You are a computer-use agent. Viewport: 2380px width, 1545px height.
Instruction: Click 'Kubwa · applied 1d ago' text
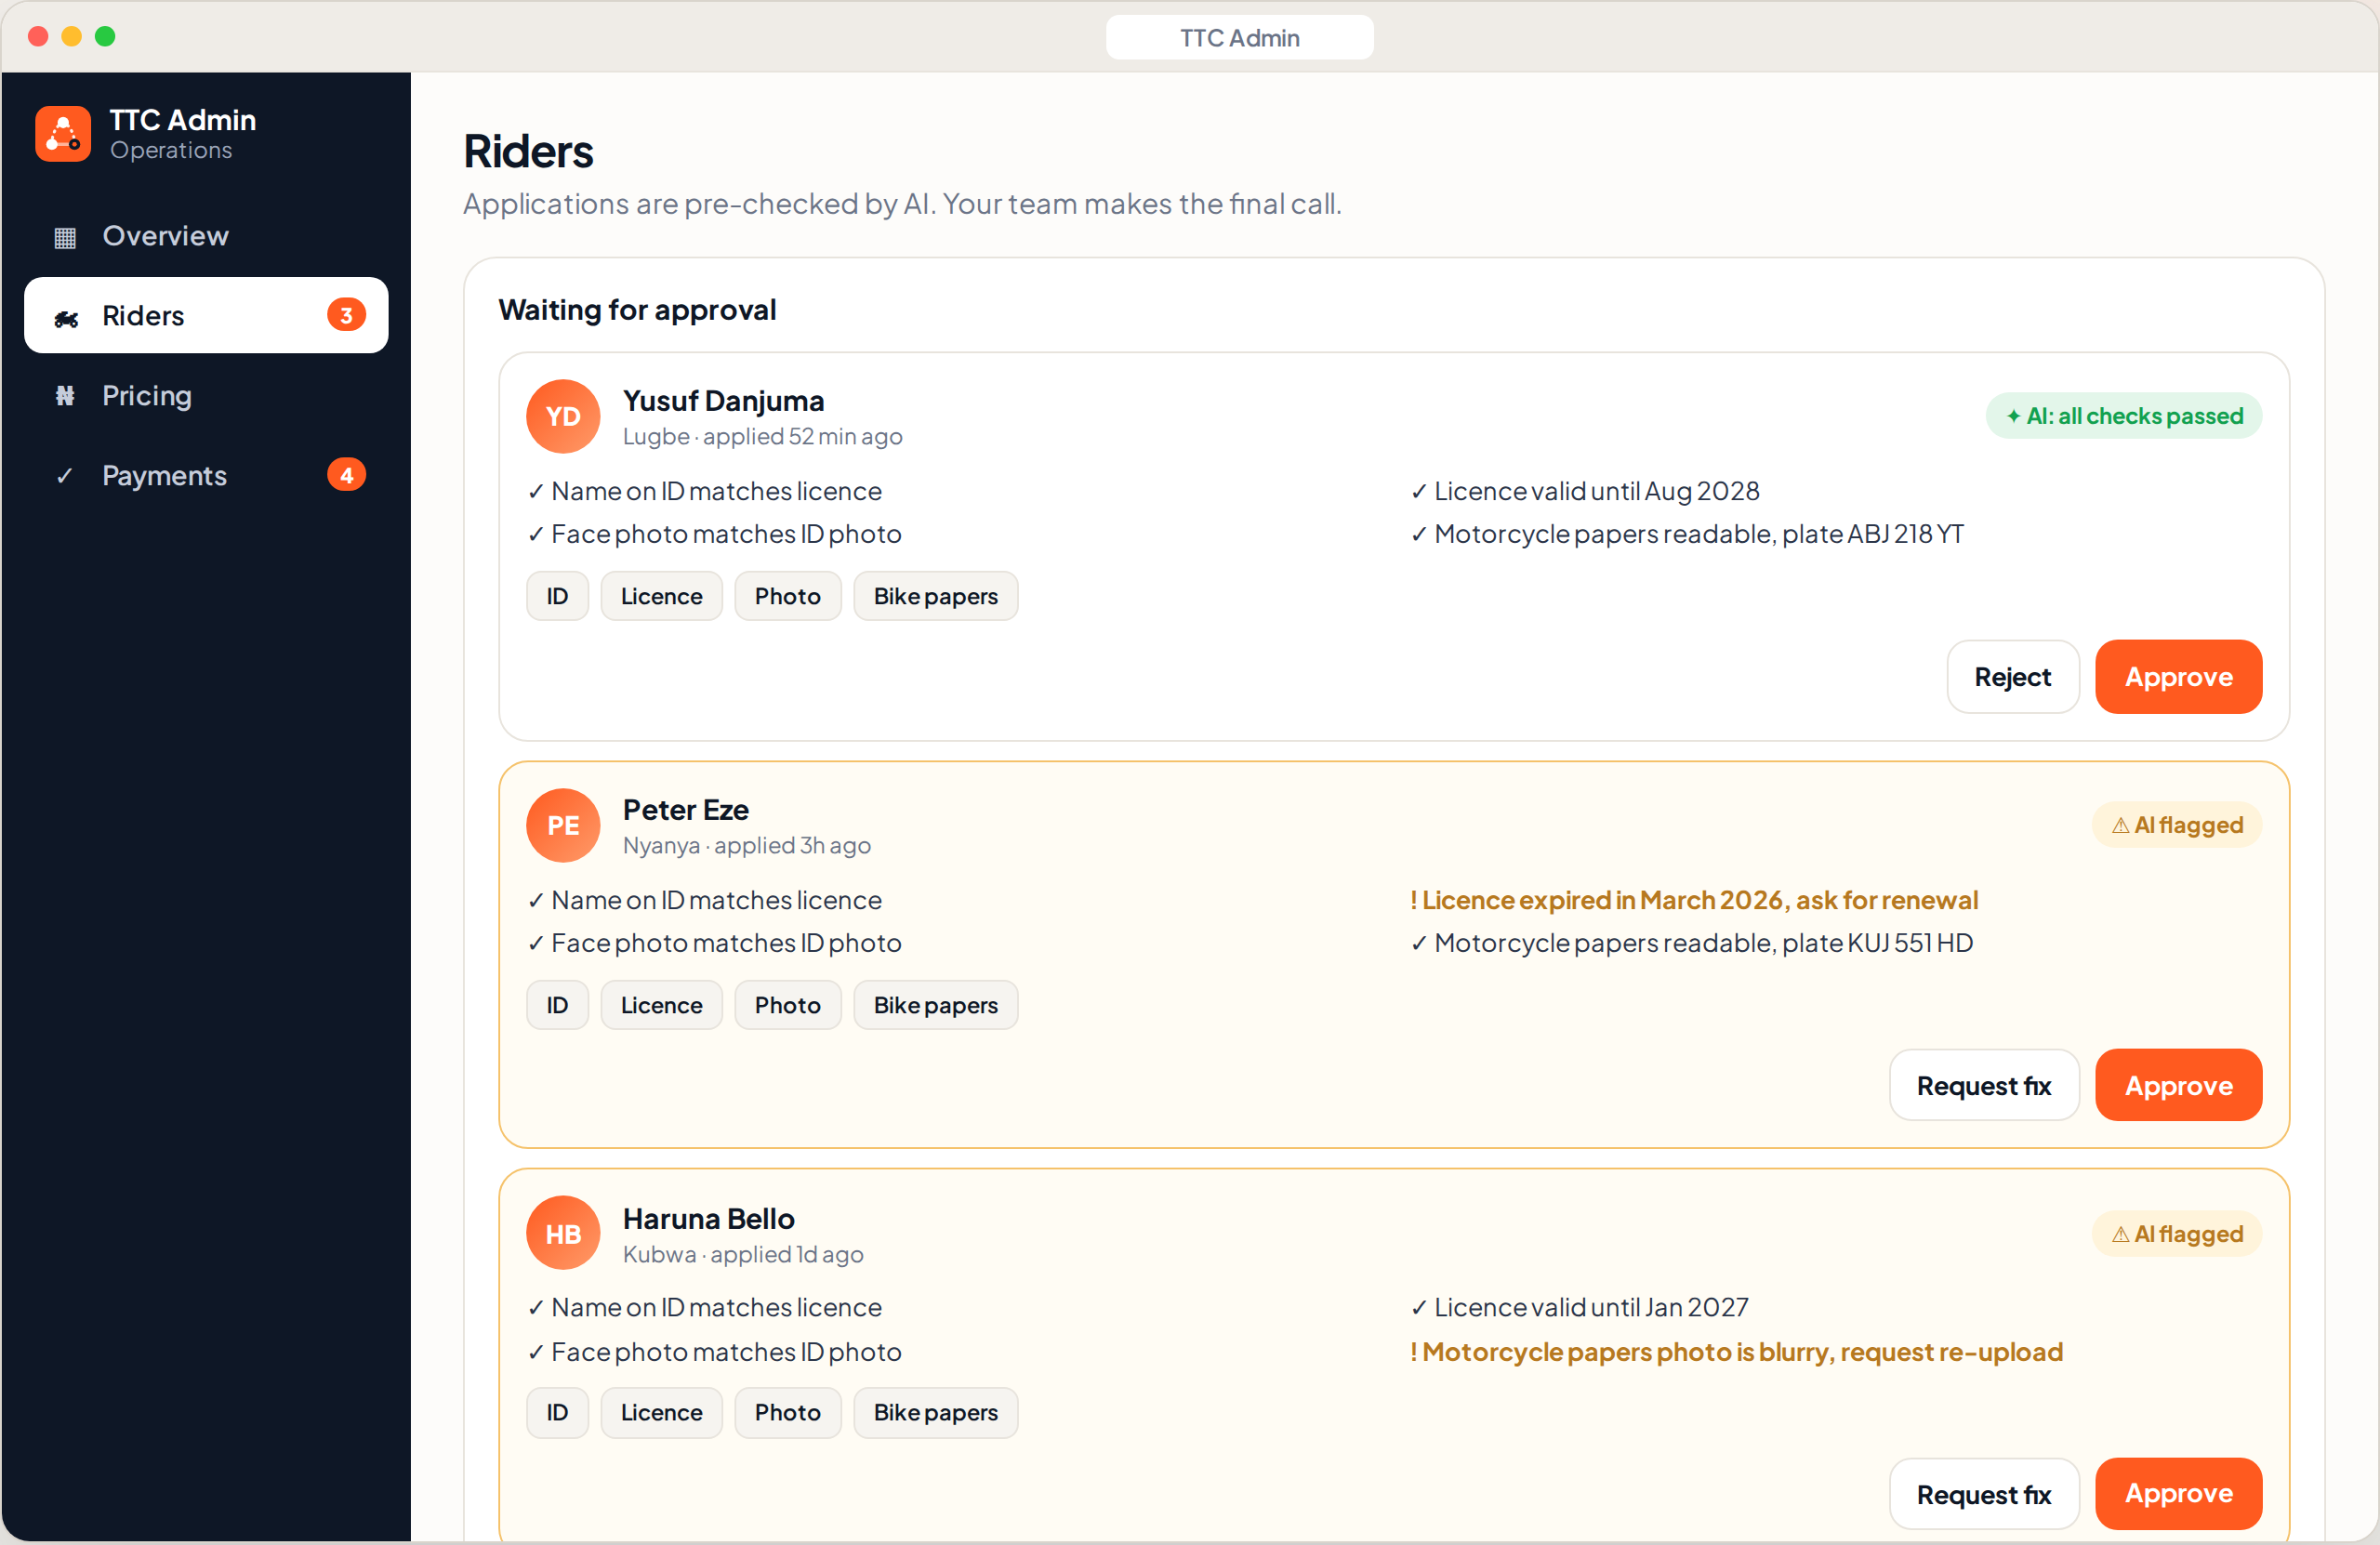click(742, 1254)
